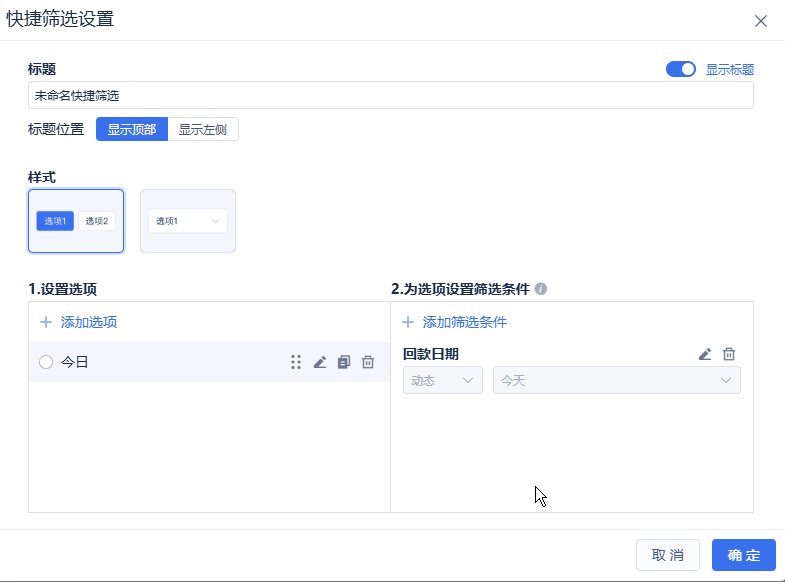Choose the dropdown style thumbnail
This screenshot has width=785, height=582.
[188, 221]
